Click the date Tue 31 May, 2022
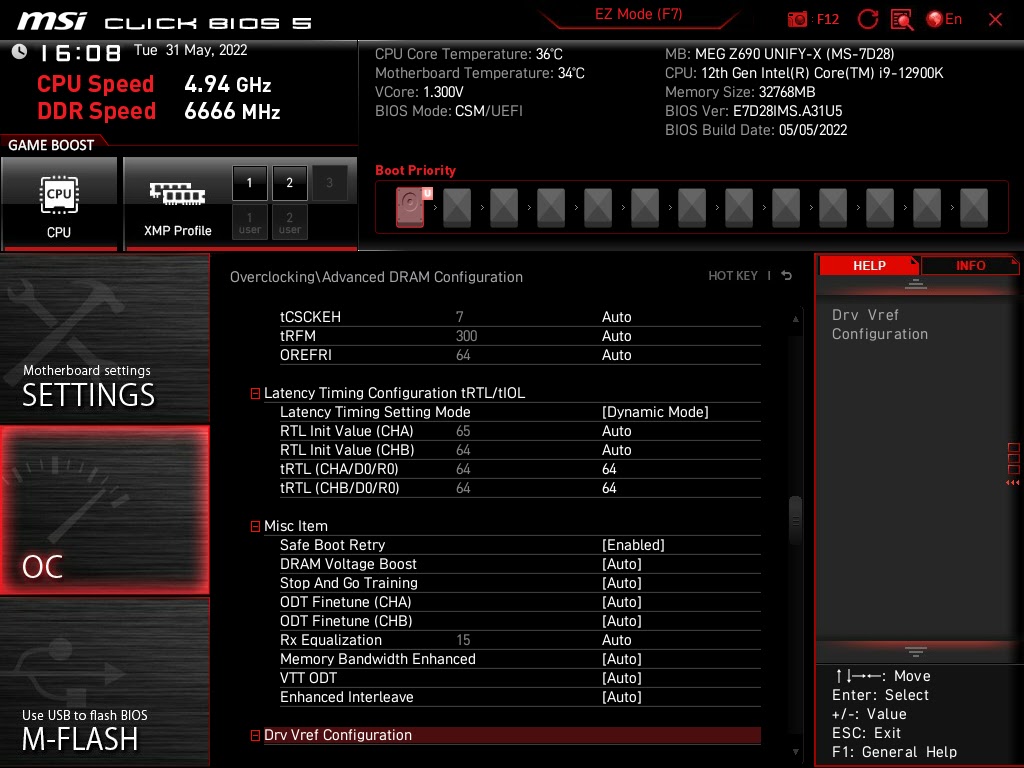1024x768 pixels. point(191,50)
